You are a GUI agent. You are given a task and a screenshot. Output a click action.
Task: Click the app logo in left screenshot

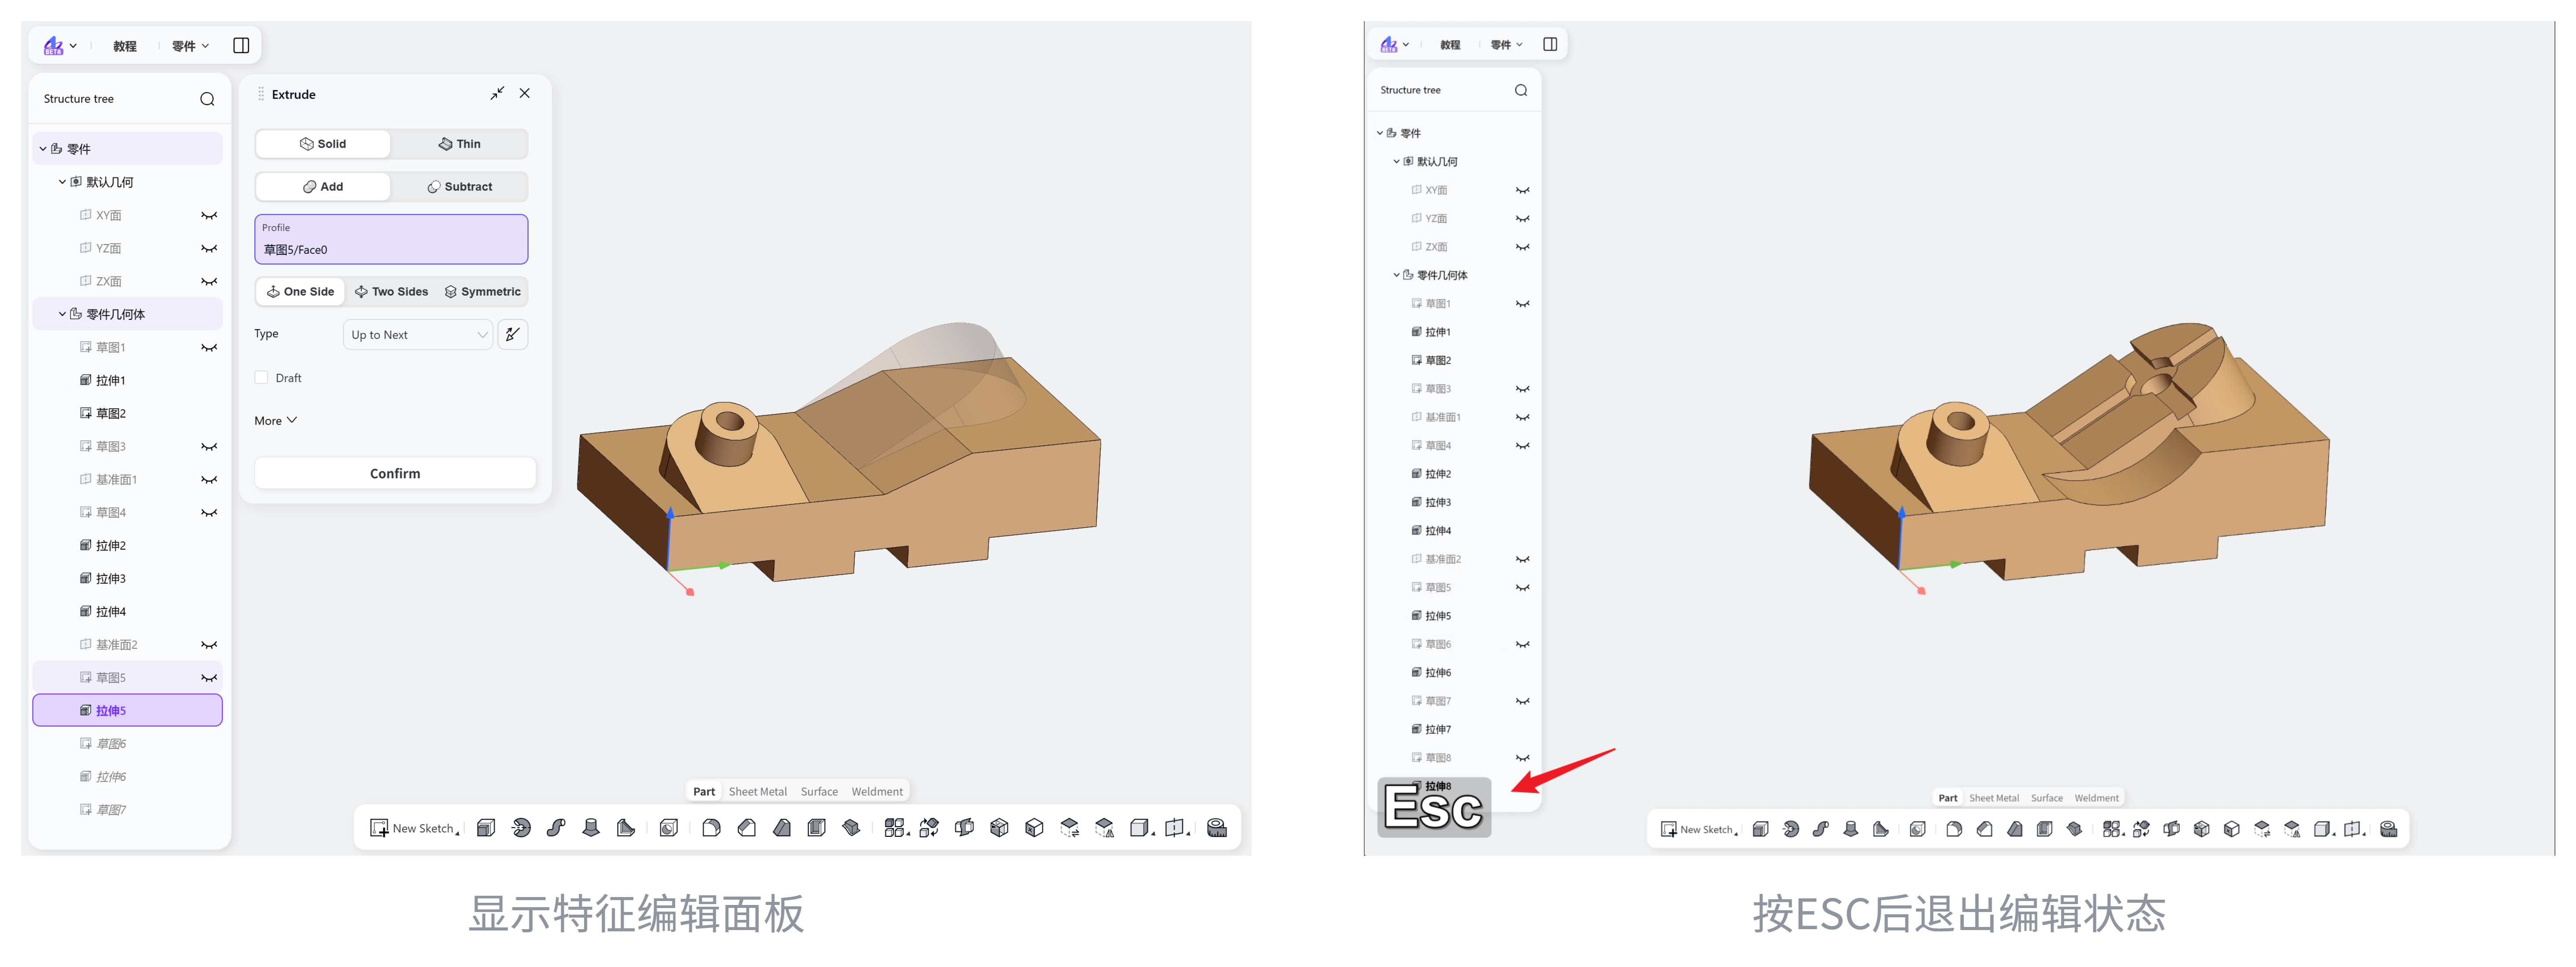point(54,46)
